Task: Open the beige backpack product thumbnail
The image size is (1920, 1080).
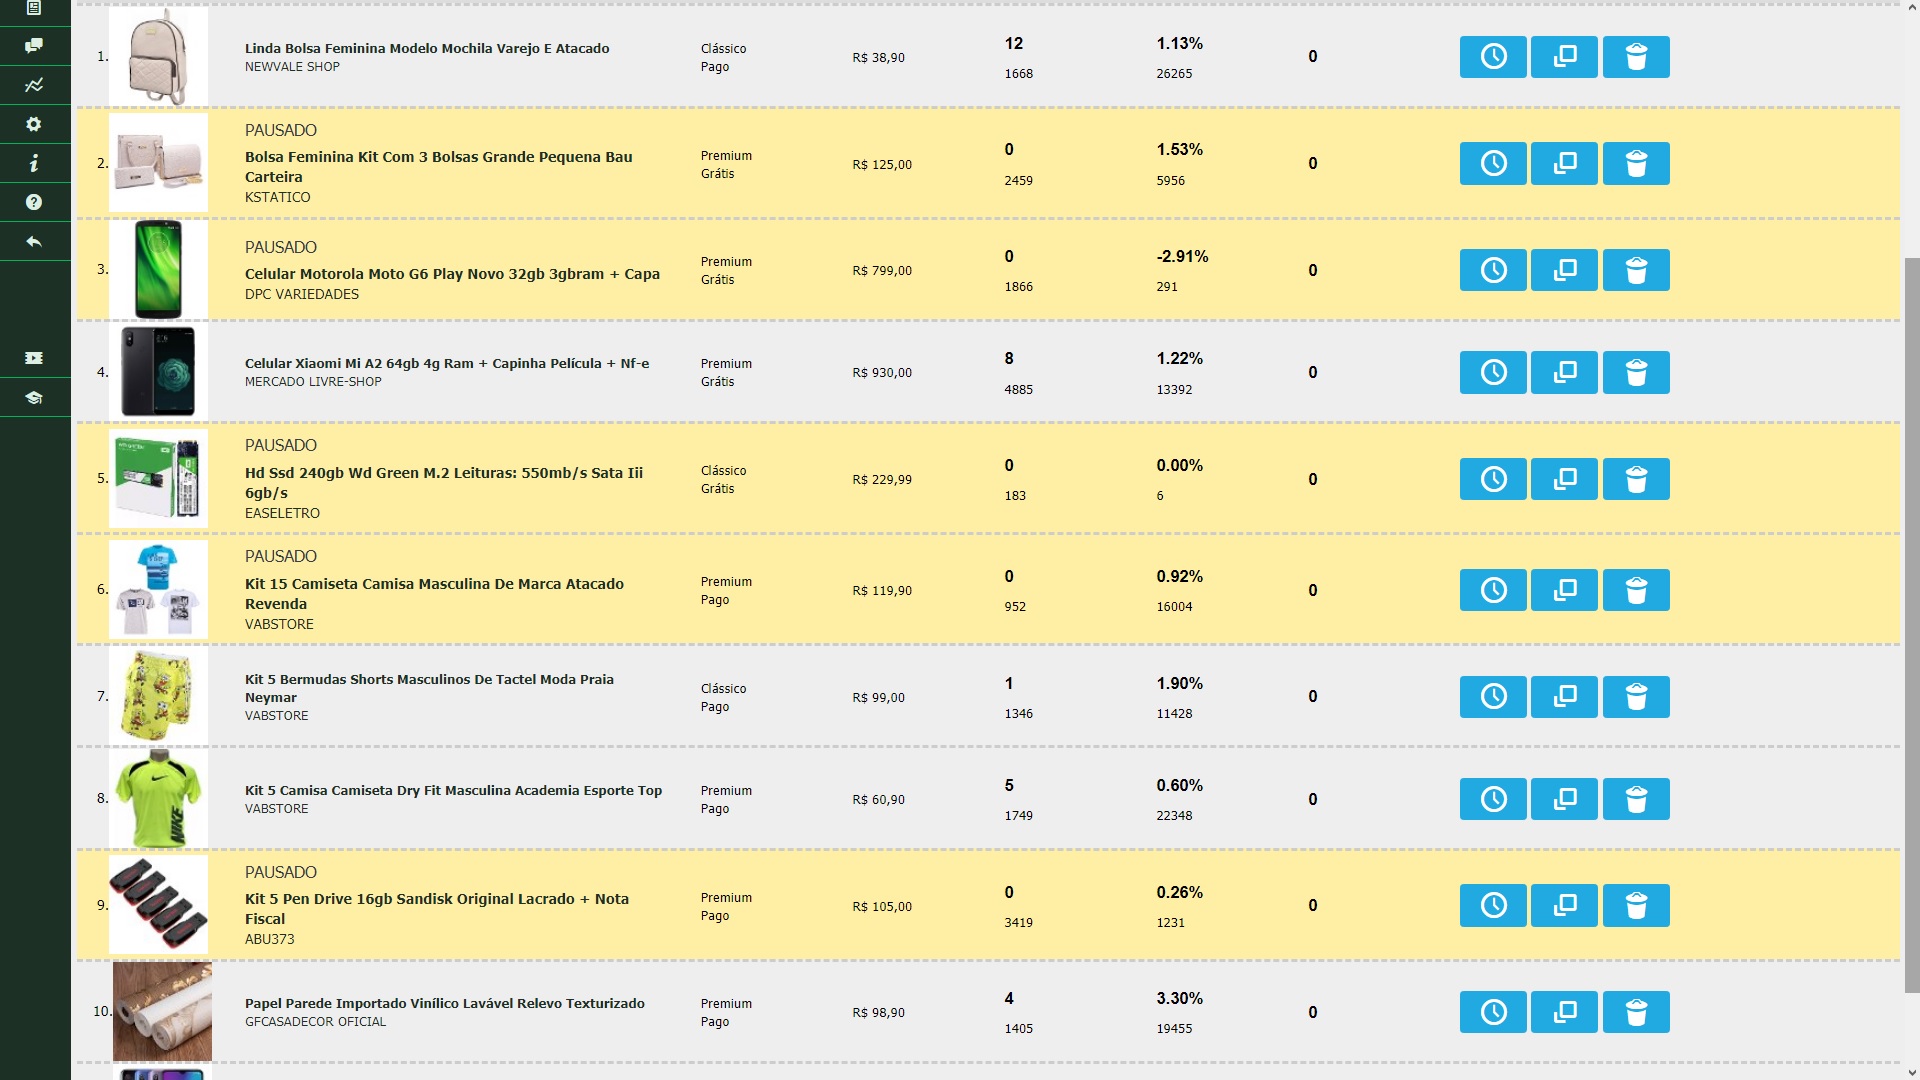Action: pyautogui.click(x=159, y=56)
